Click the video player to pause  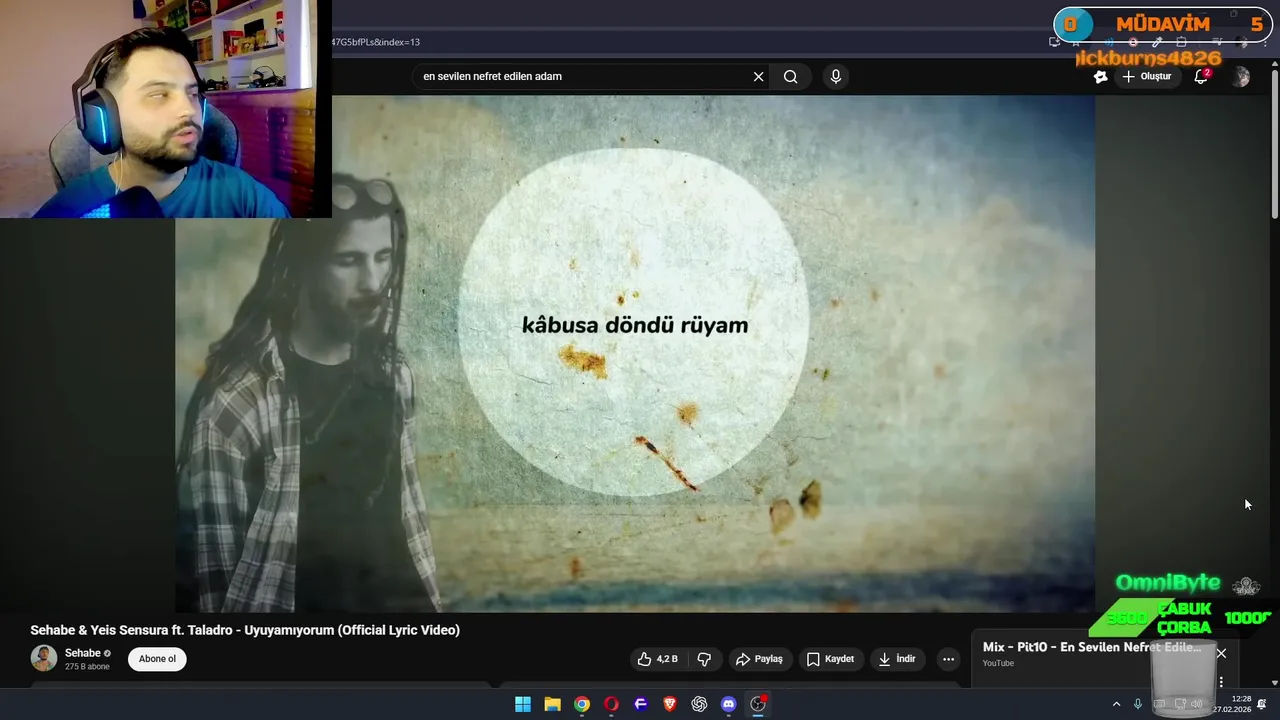click(x=635, y=353)
